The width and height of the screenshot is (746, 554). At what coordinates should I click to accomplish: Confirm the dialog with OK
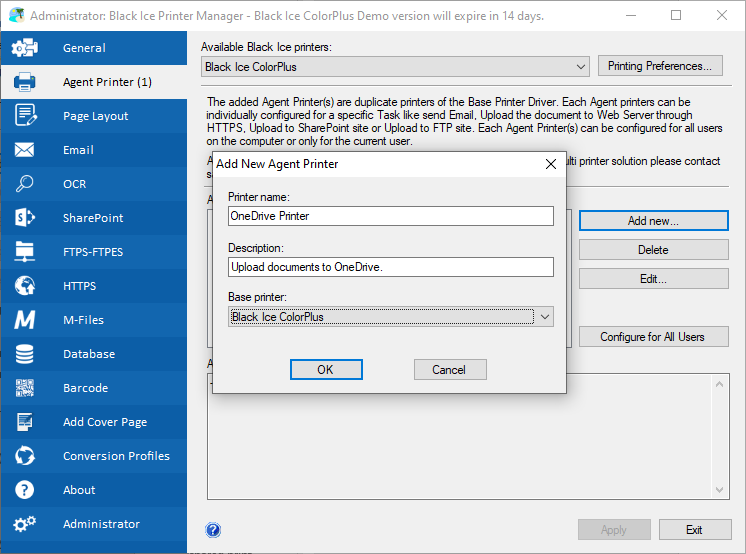325,370
